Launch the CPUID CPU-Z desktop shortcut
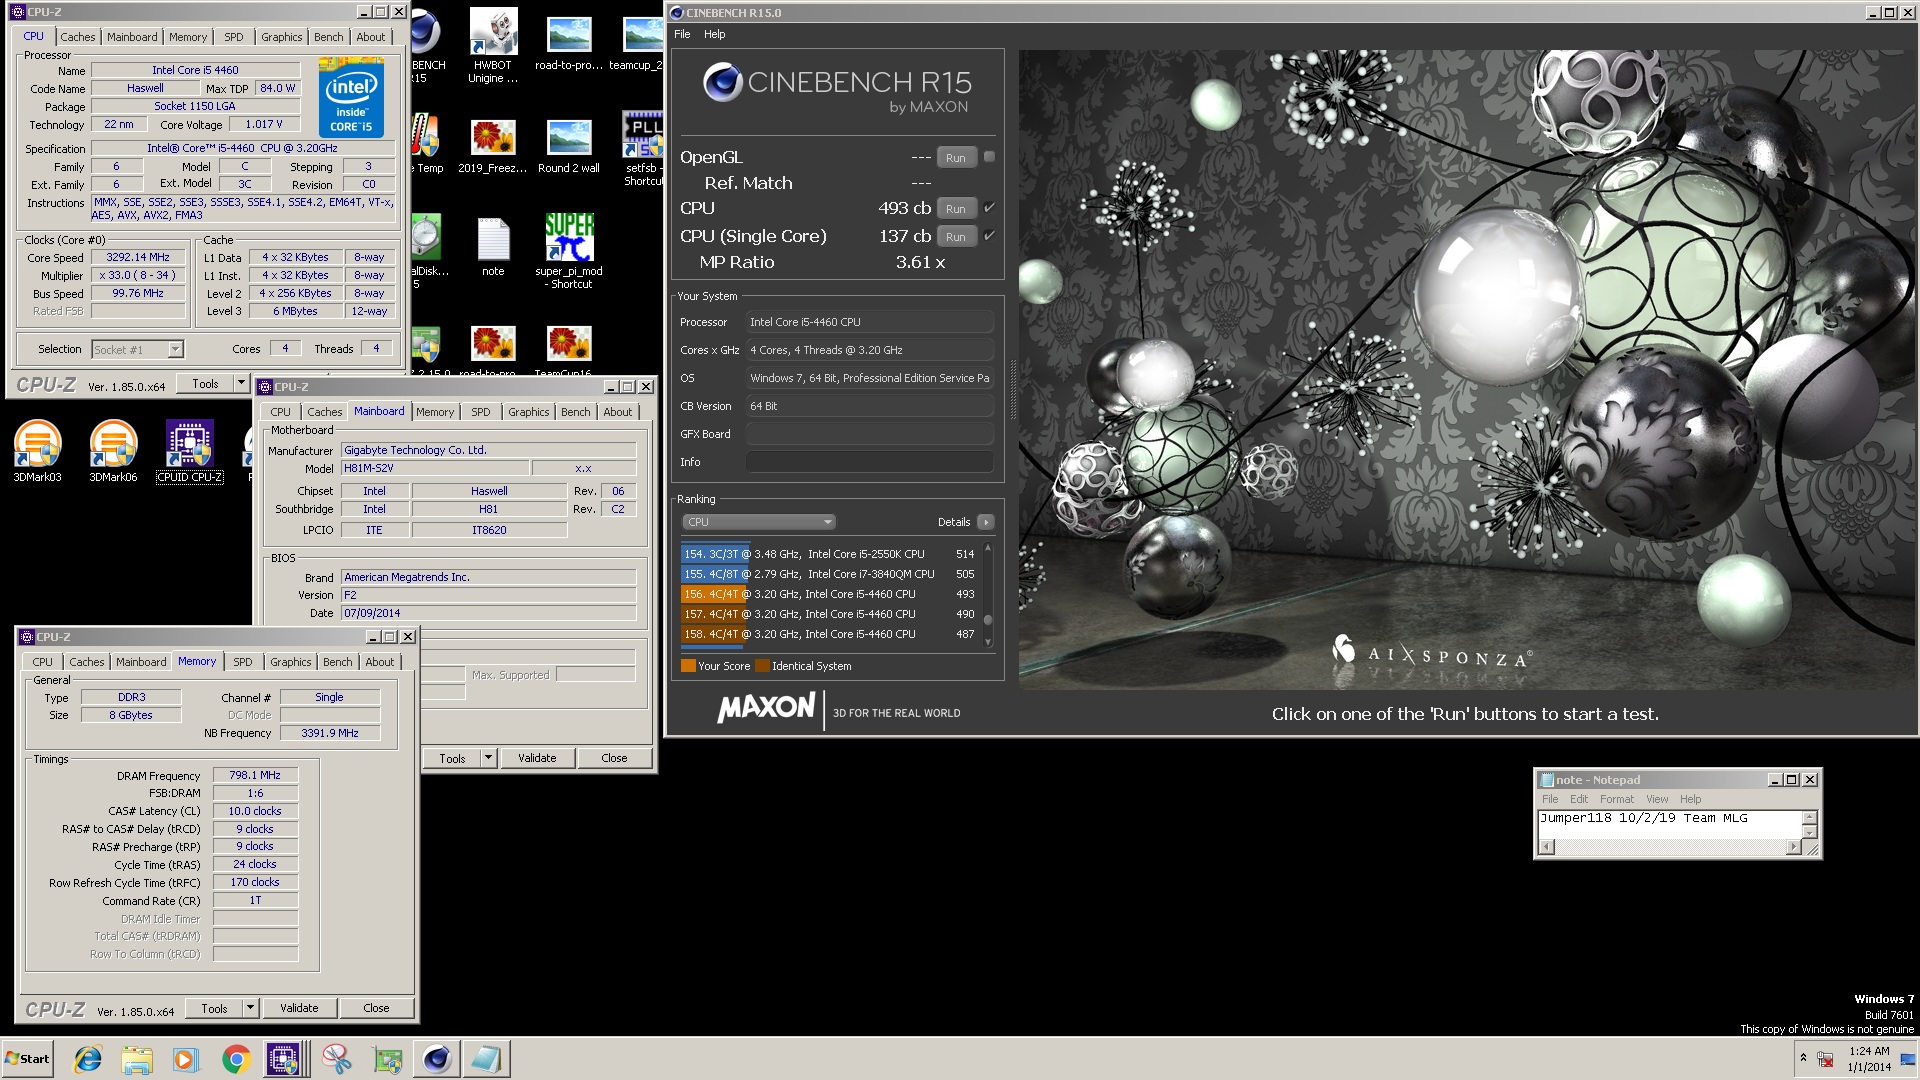The height and width of the screenshot is (1080, 1920). 190,451
